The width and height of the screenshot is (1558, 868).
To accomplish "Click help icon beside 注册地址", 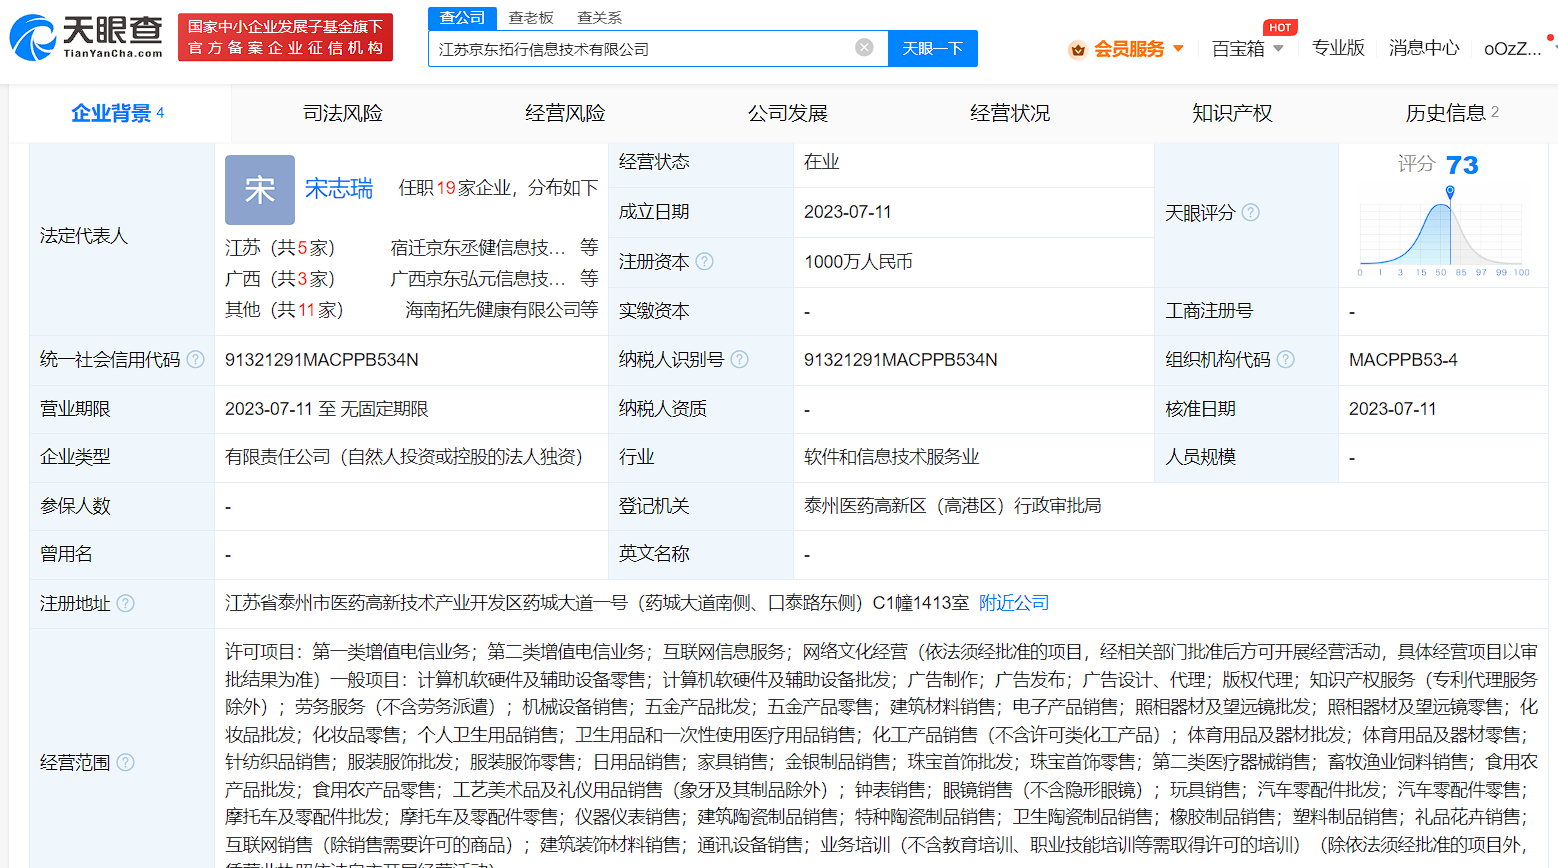I will (125, 603).
